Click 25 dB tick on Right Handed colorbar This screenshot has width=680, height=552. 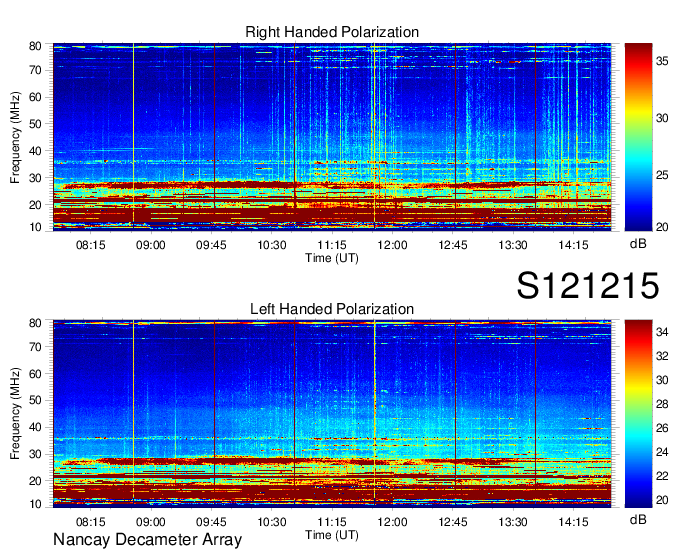pyautogui.click(x=662, y=175)
